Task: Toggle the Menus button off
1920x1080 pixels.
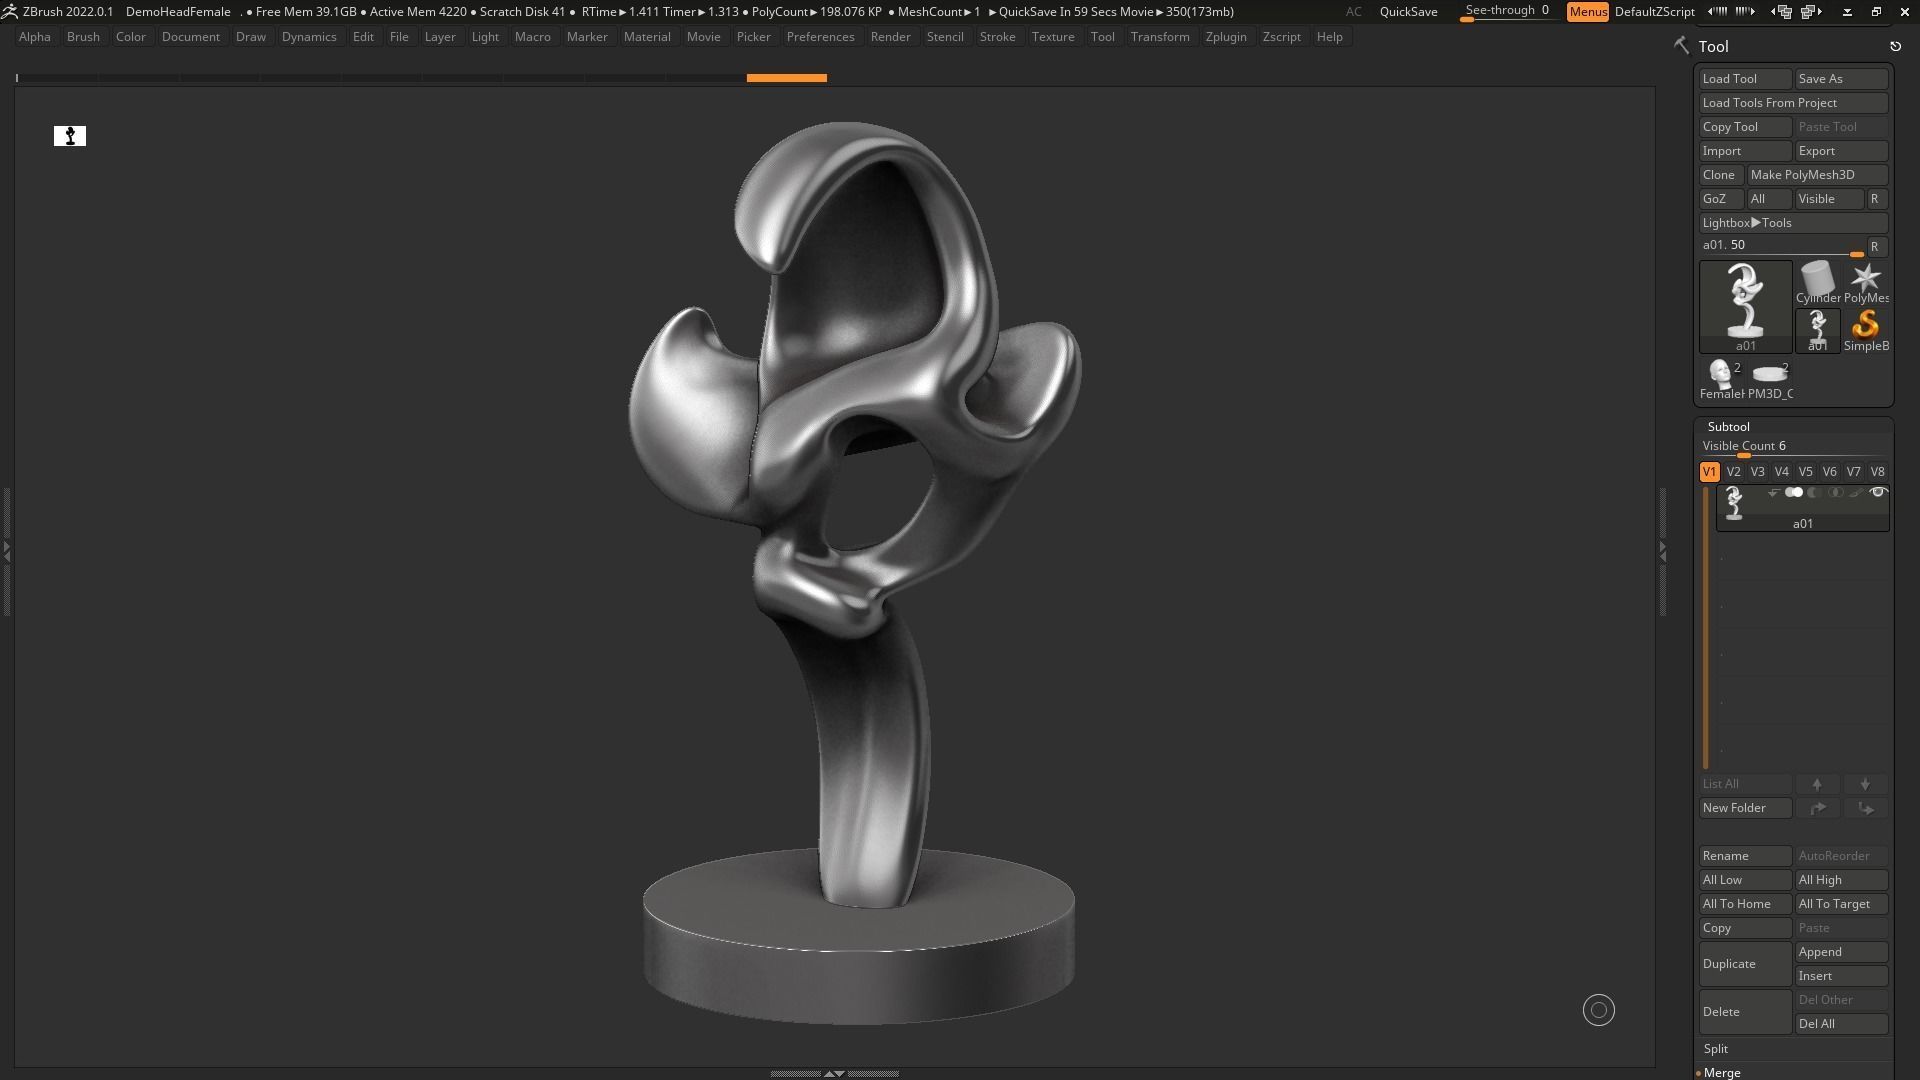Action: coord(1588,12)
